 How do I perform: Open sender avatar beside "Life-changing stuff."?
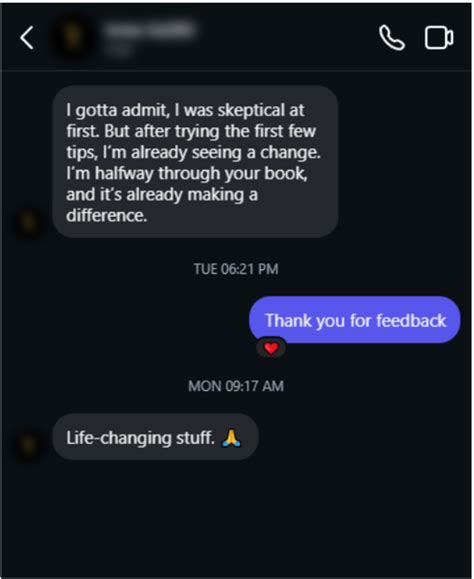29,446
